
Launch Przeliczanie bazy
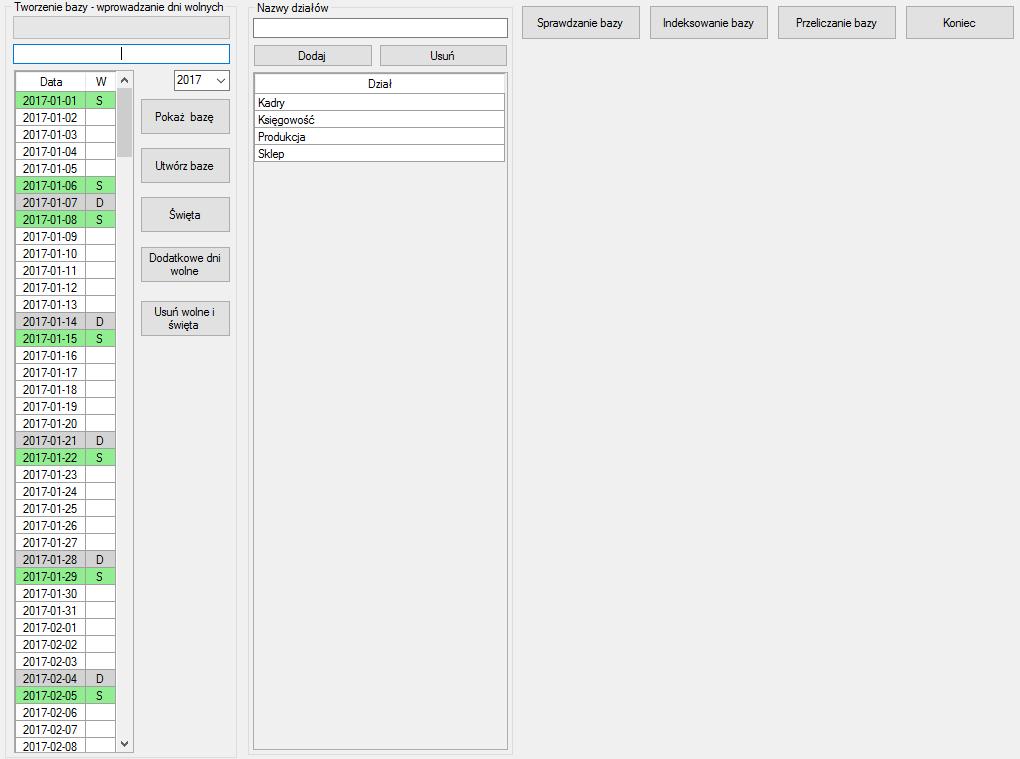(837, 23)
